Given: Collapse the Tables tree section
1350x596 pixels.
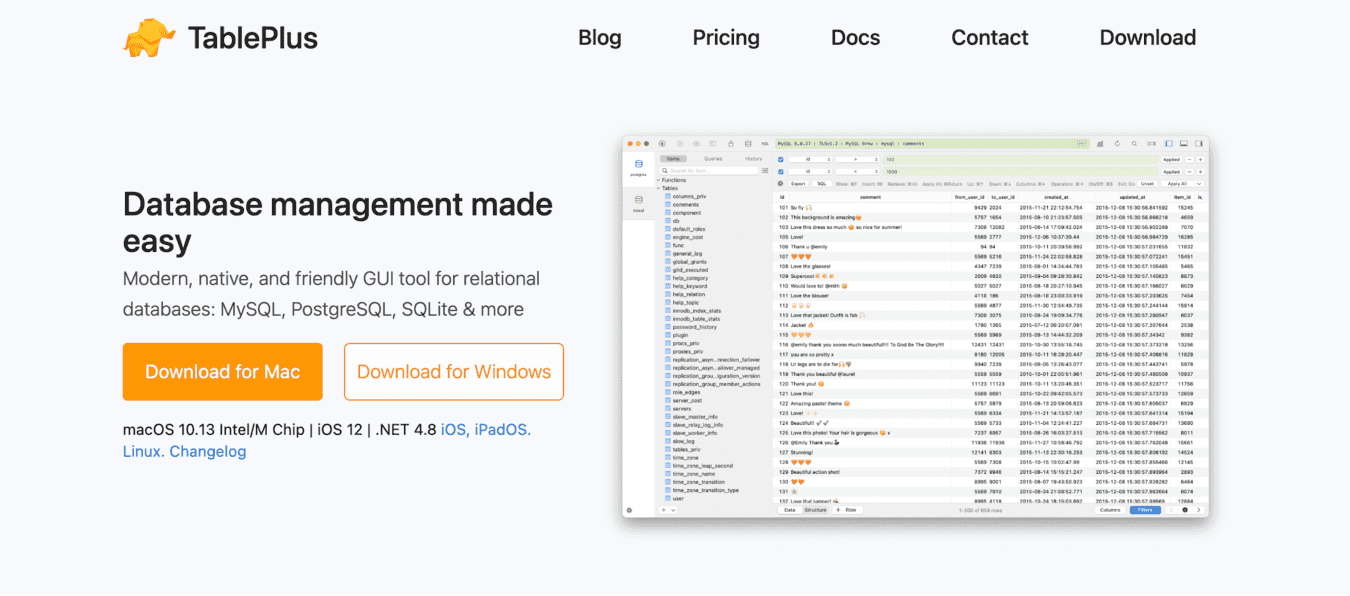Looking at the screenshot, I should (659, 188).
